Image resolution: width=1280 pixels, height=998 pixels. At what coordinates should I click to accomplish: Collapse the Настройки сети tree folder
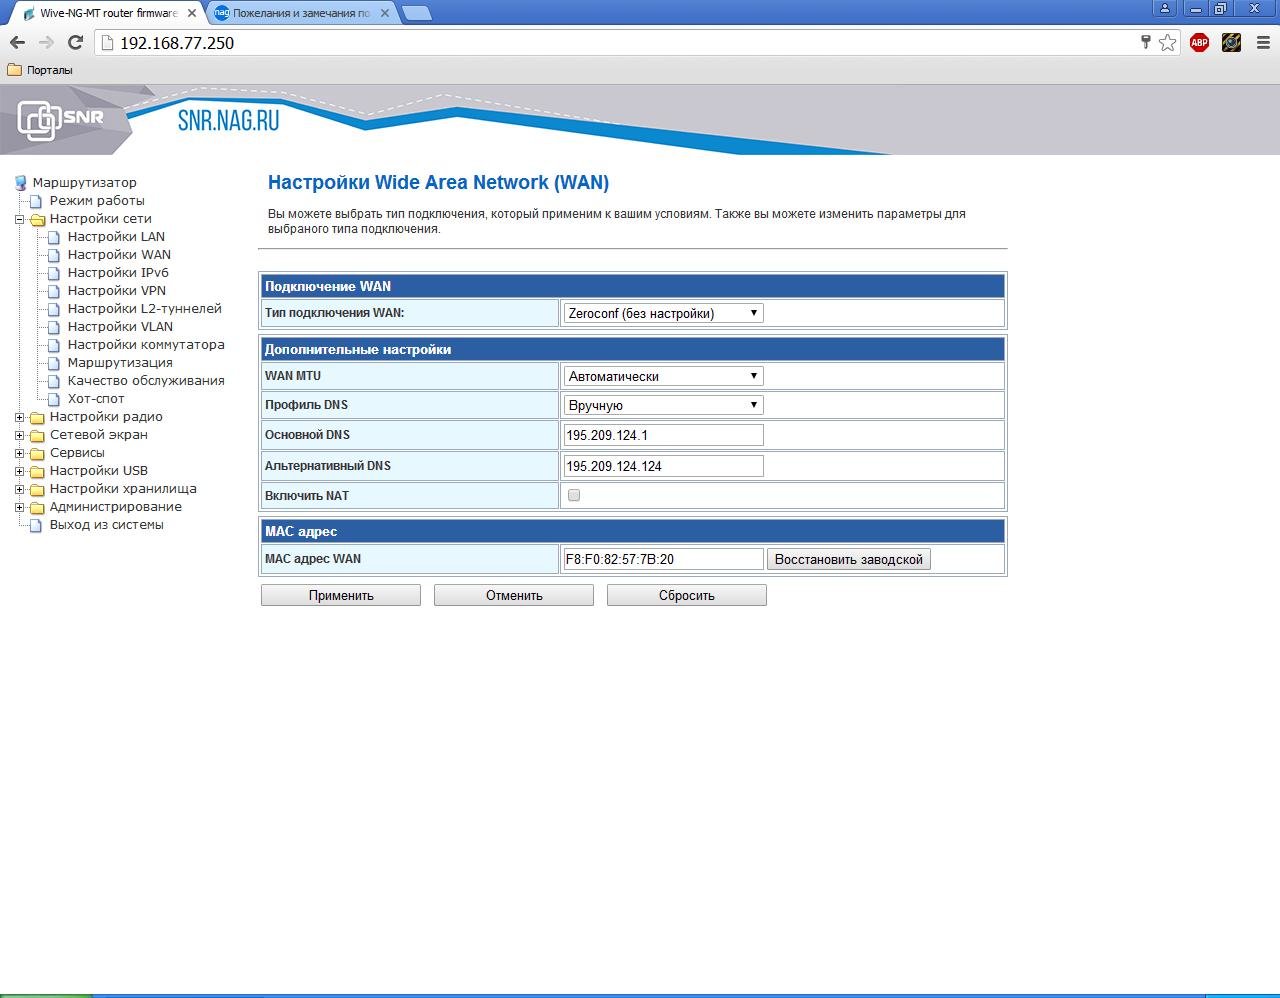tap(19, 219)
